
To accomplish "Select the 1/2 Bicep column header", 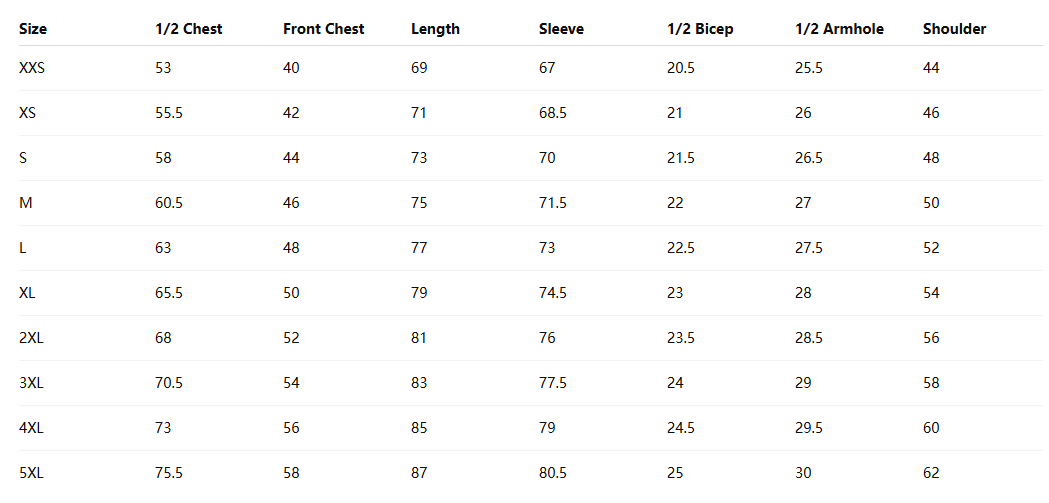I will click(700, 29).
